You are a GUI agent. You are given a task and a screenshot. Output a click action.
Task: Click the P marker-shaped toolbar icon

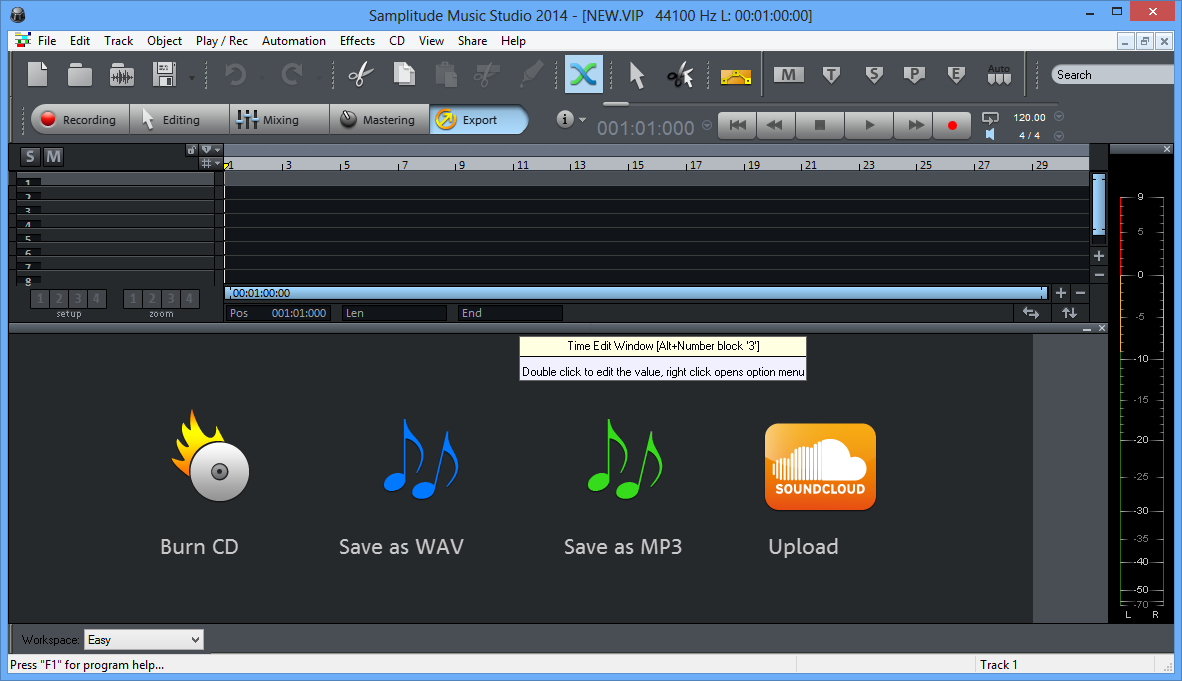point(914,75)
